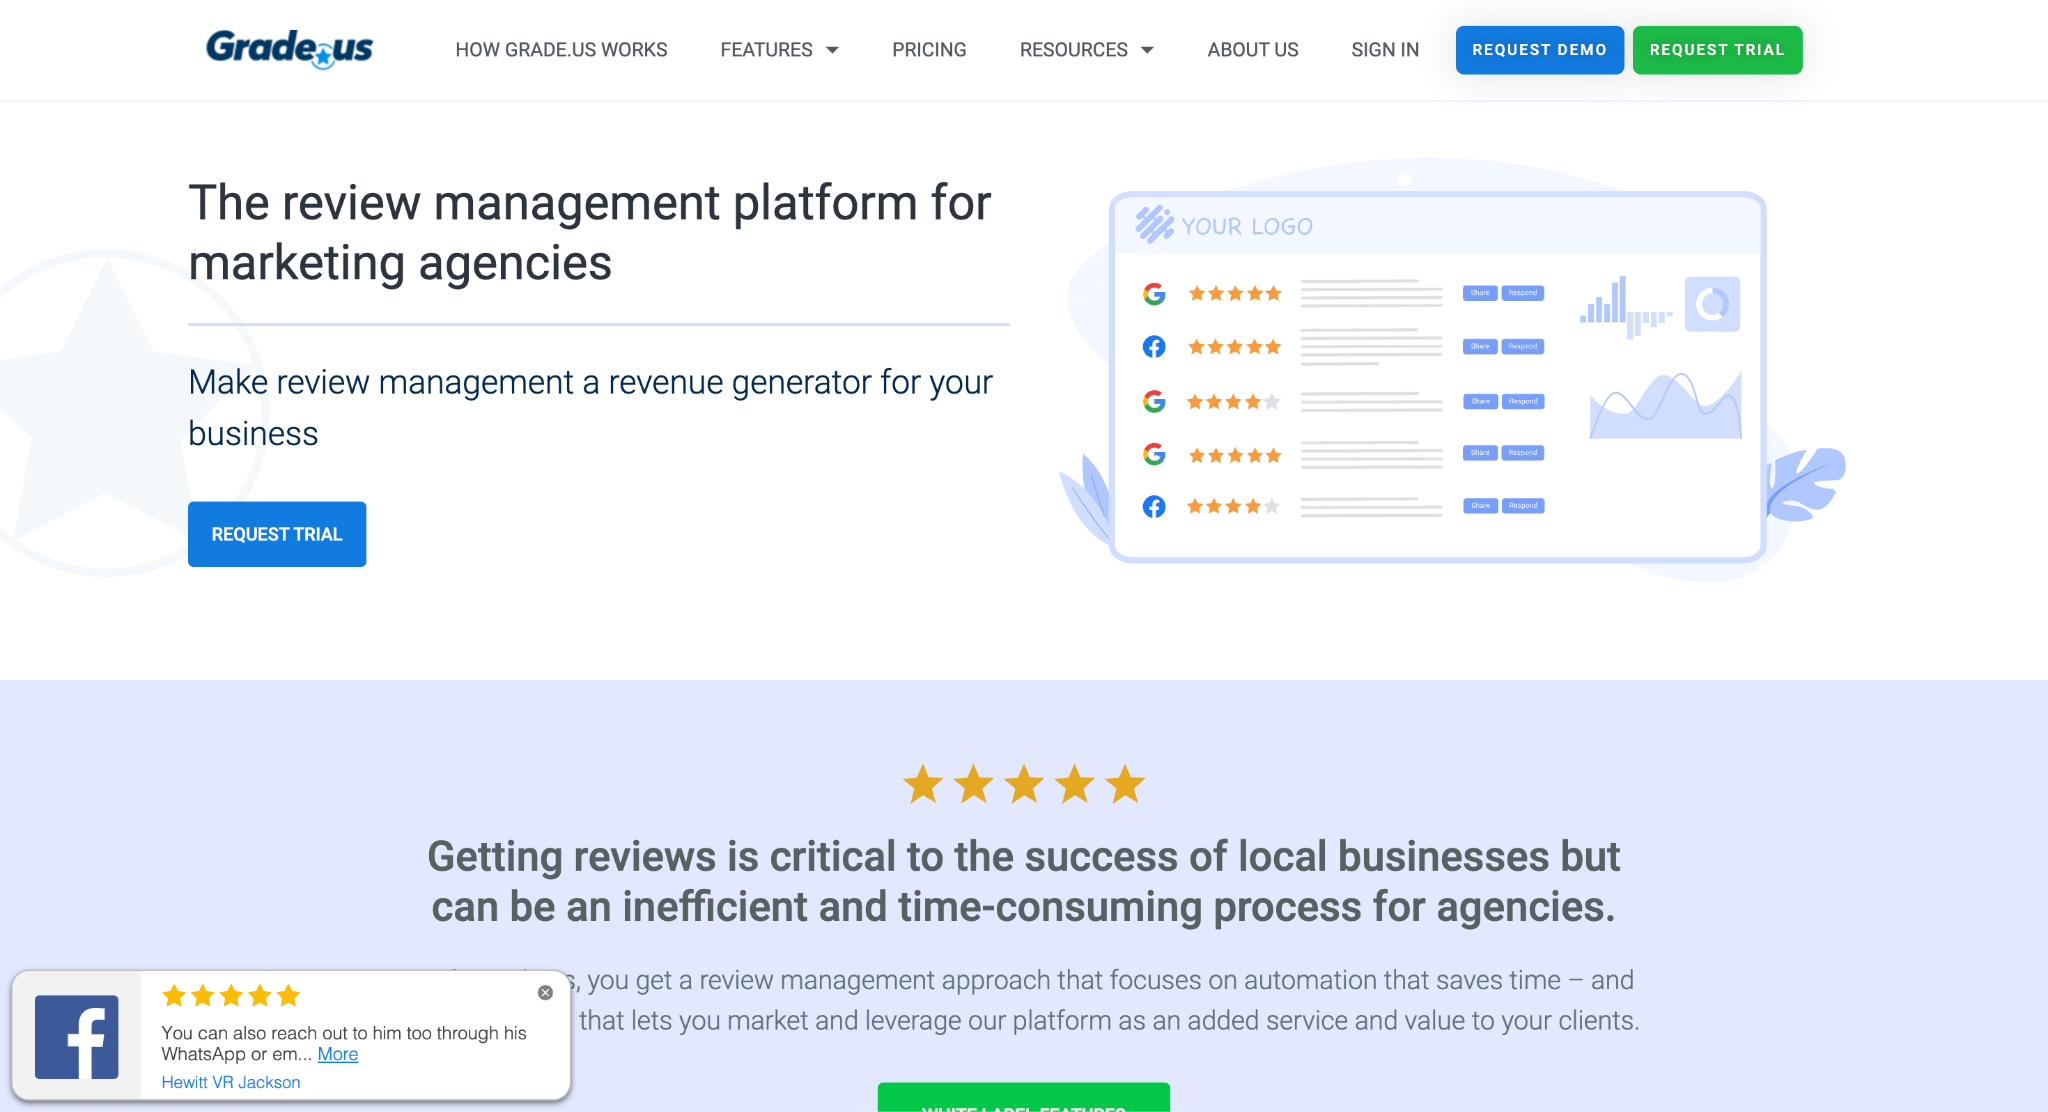This screenshot has width=2048, height=1112.
Task: Click the donut chart icon in illustration
Action: pos(1712,304)
